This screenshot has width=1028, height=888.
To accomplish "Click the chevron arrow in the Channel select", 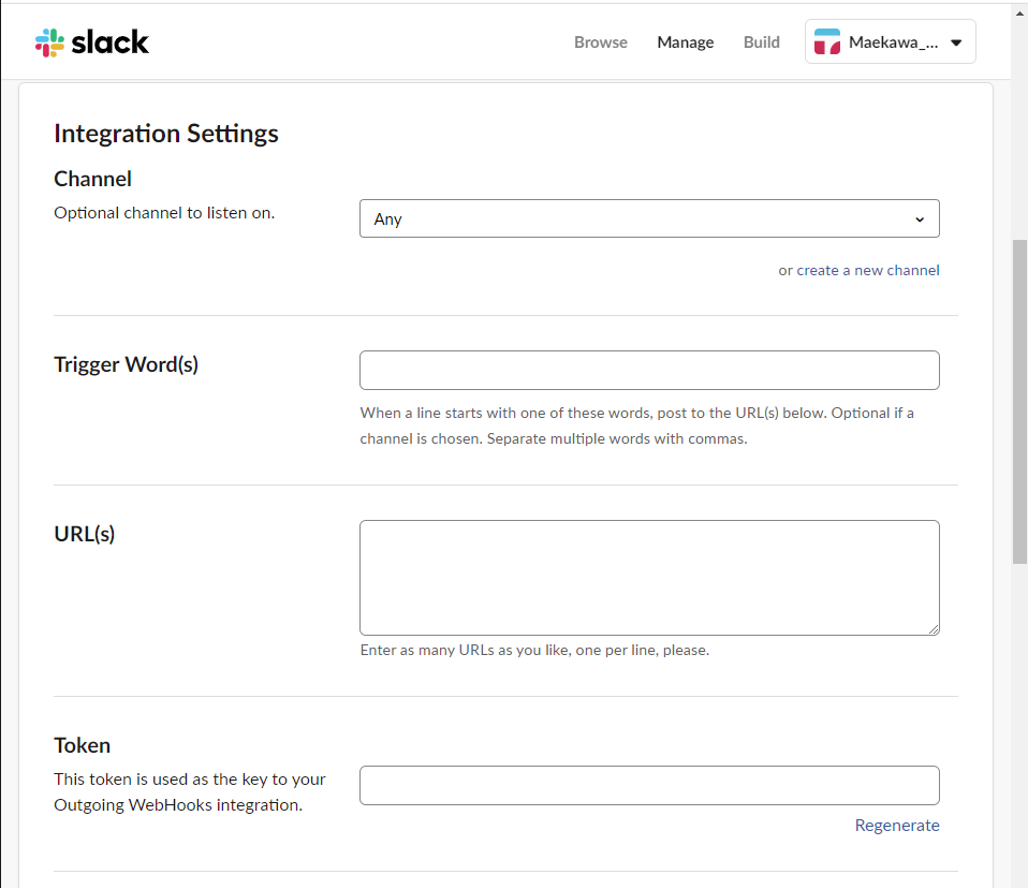I will [x=920, y=220].
